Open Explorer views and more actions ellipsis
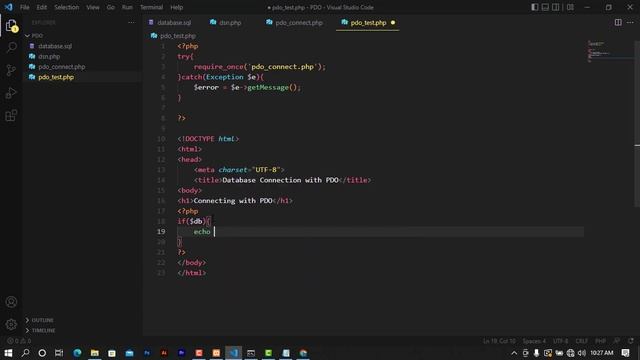640x360 pixels. click(x=131, y=22)
